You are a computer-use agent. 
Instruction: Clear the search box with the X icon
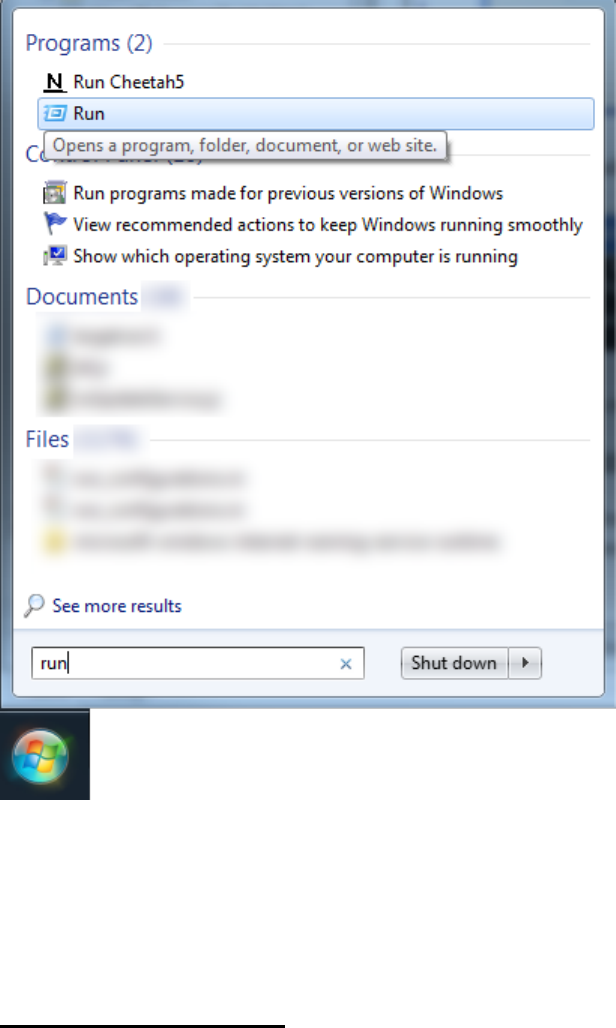[346, 663]
